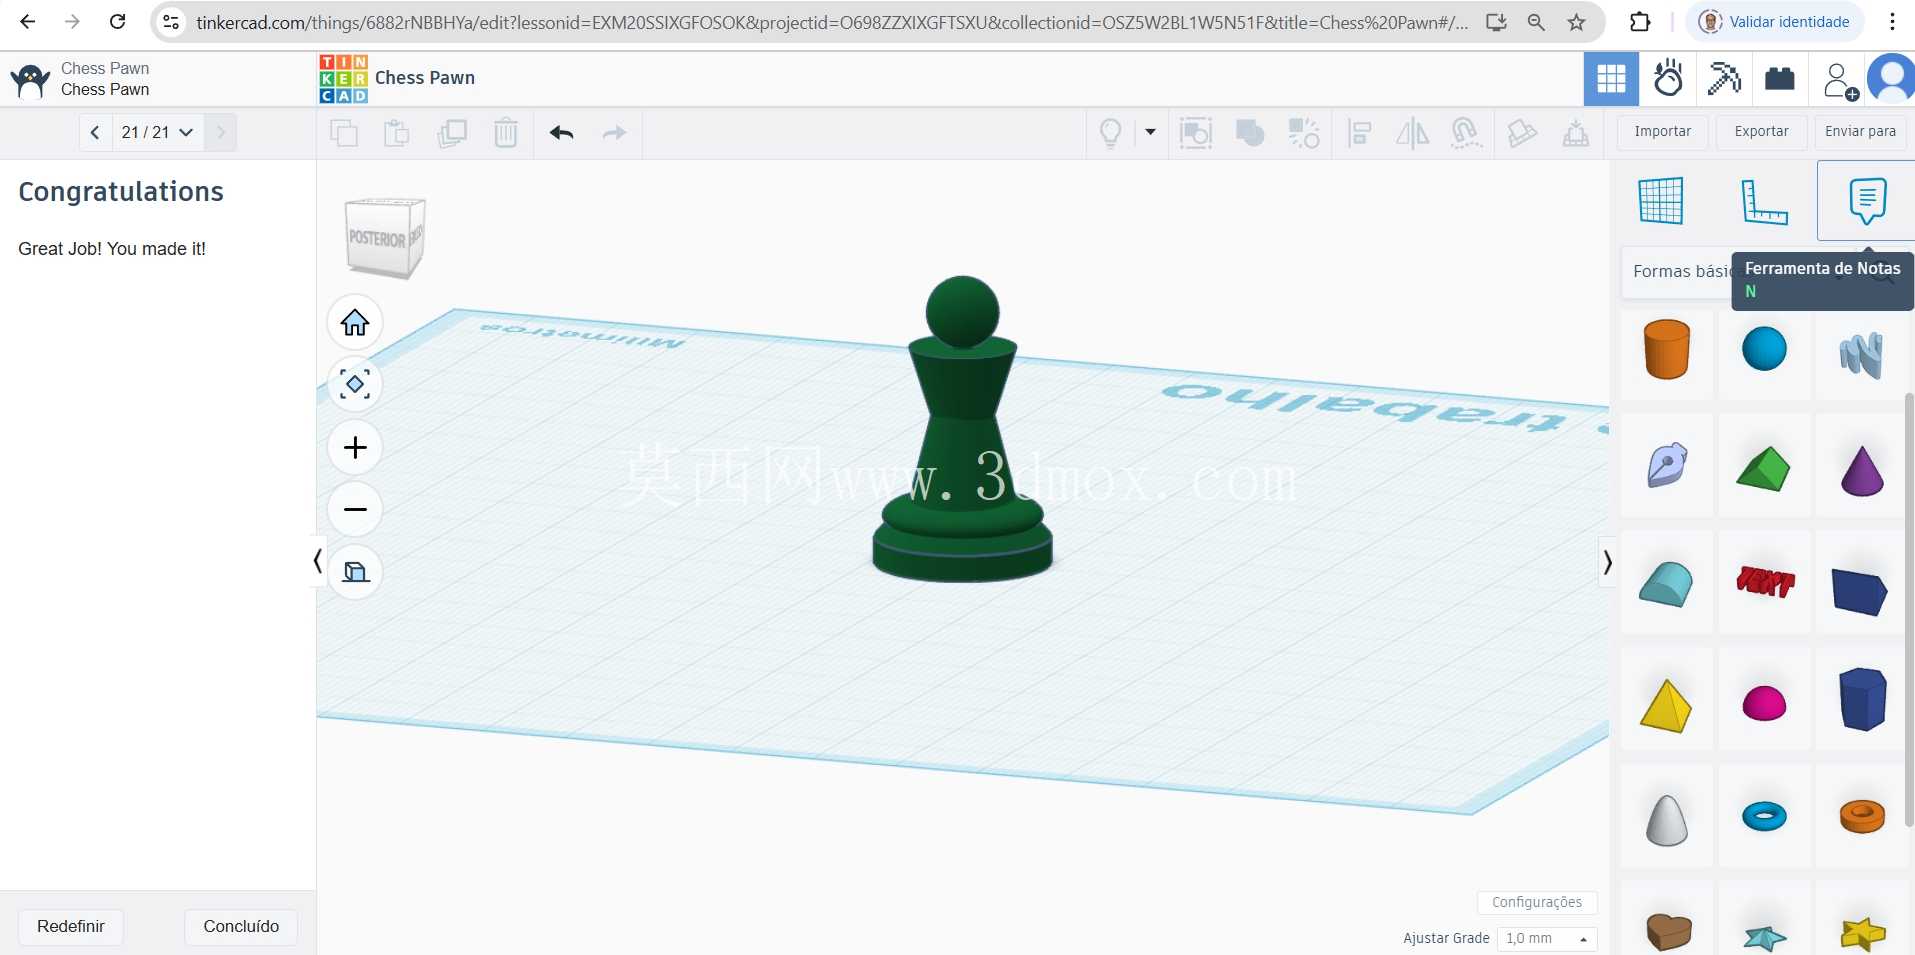Open the Bricks mode icon
Screen dimensions: 1915x955
(1780, 79)
